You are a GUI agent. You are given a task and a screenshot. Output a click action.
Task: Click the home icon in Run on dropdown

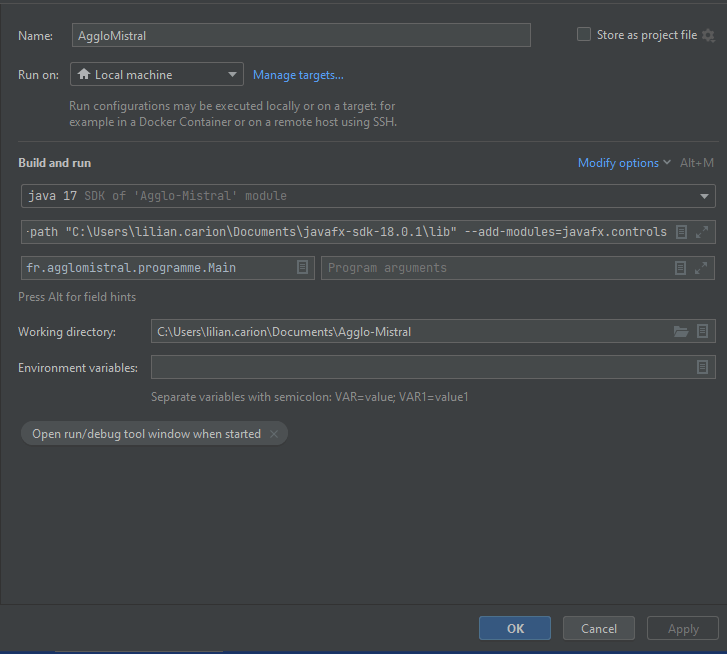[83, 74]
